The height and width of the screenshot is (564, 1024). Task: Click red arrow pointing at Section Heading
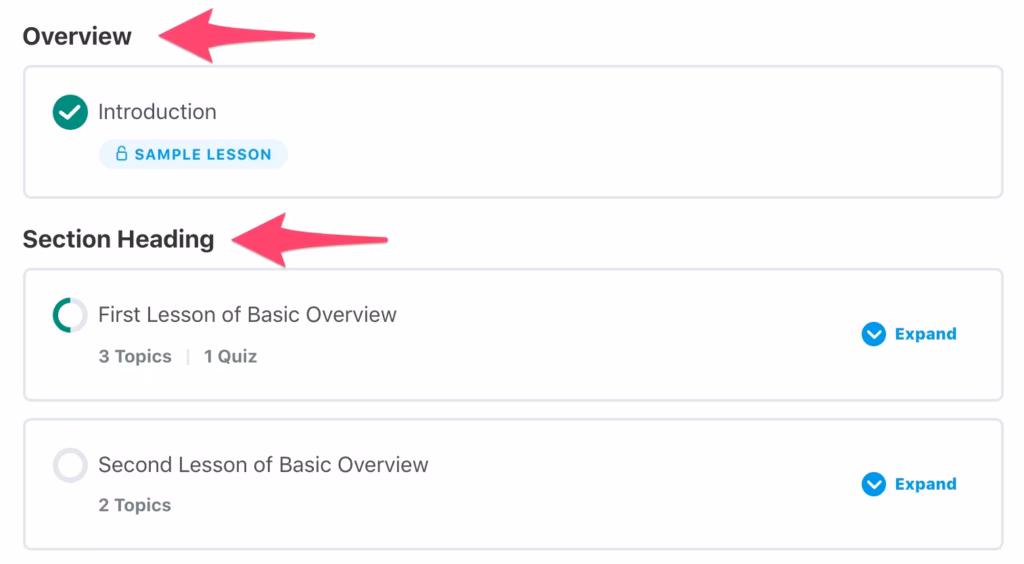[310, 240]
